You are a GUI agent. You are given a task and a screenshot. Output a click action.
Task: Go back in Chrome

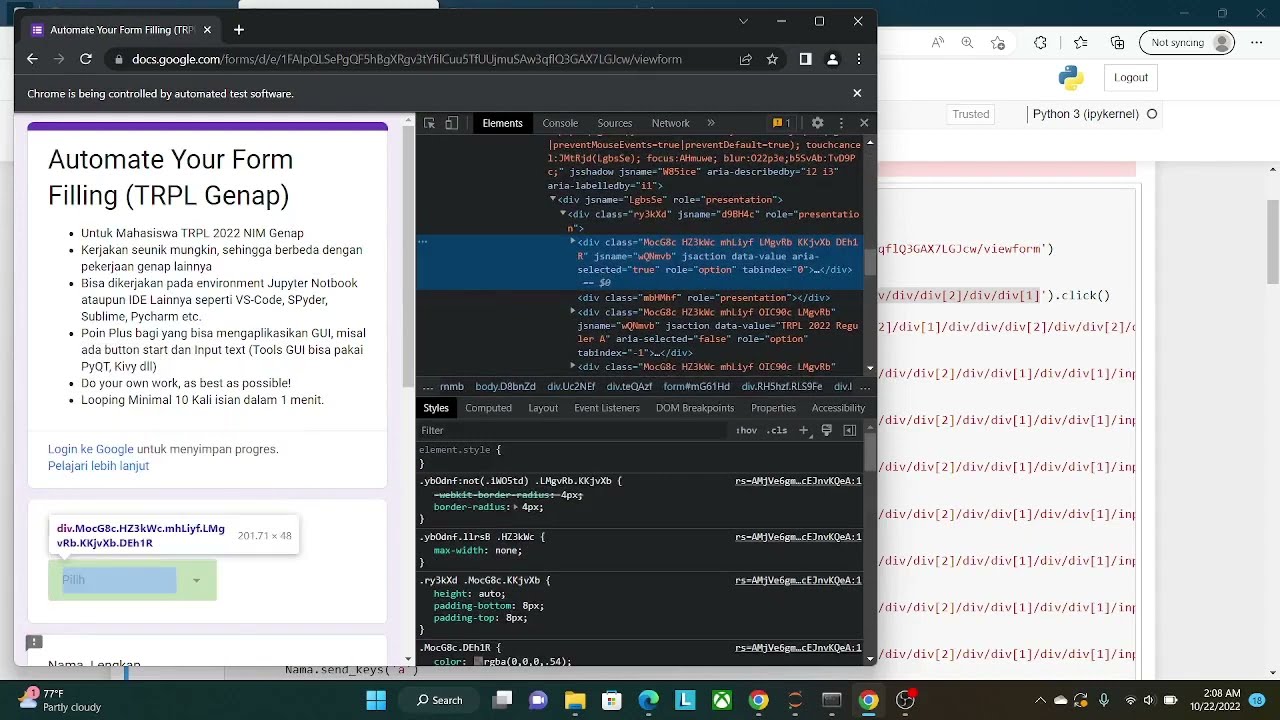click(x=32, y=59)
